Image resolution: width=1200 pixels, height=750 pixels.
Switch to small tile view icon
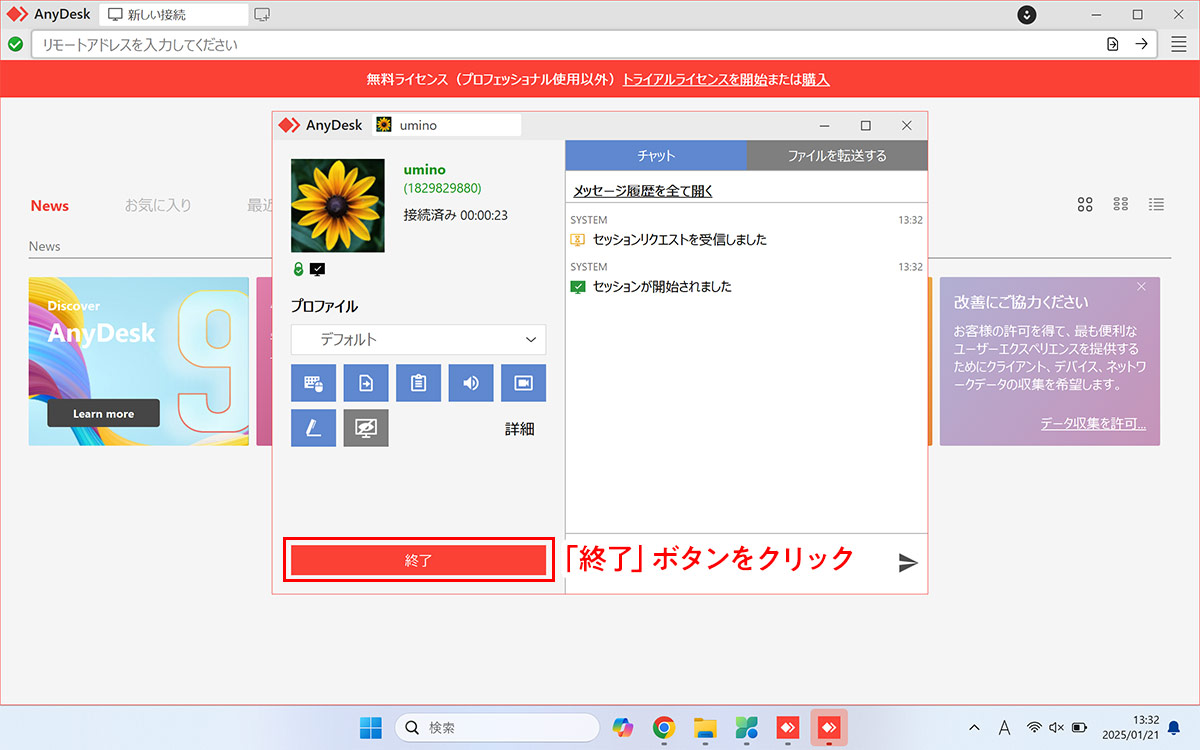point(1121,204)
